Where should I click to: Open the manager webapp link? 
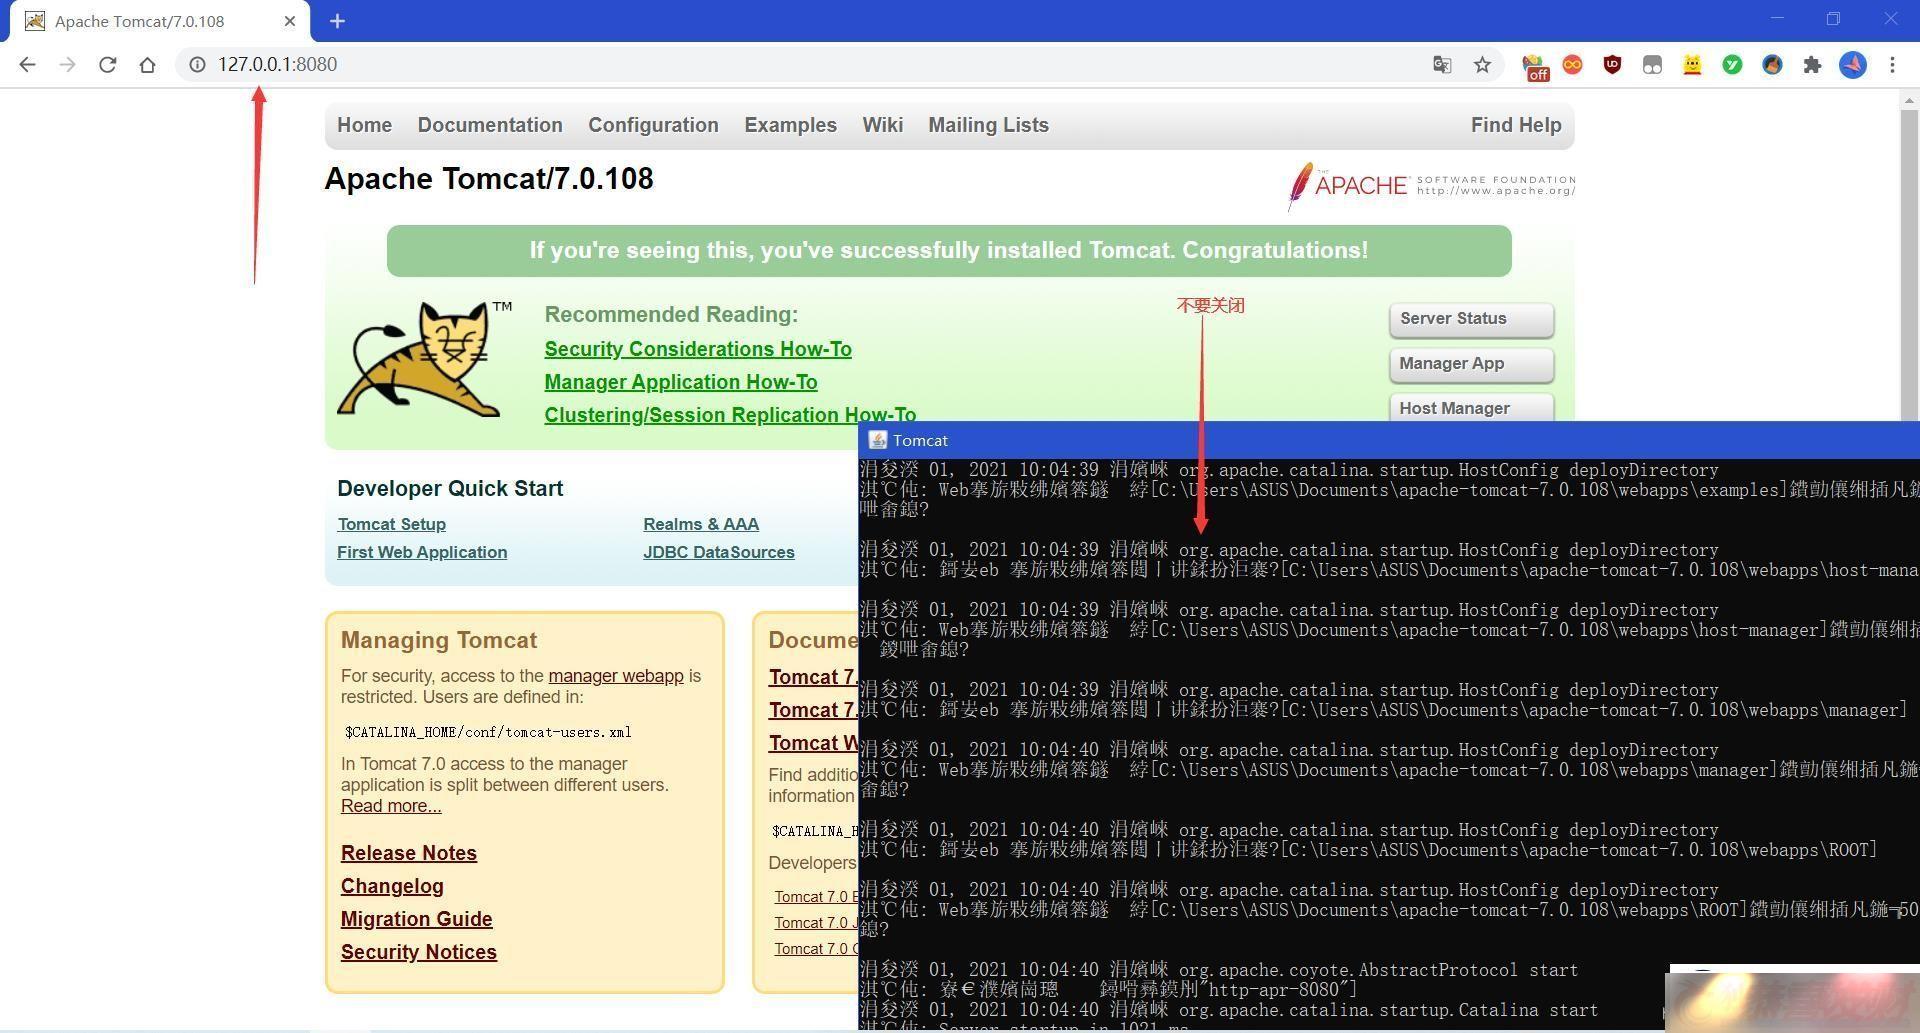pos(616,676)
